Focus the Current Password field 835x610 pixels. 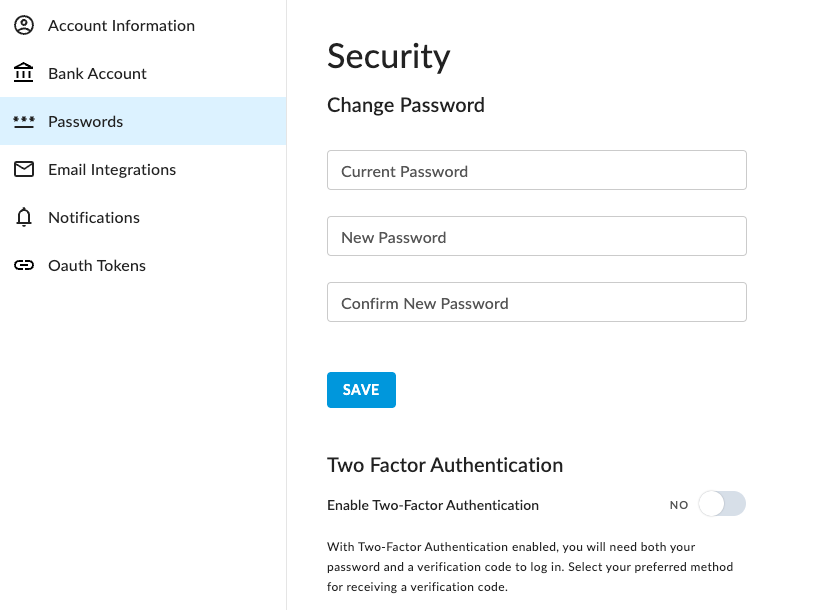(536, 170)
